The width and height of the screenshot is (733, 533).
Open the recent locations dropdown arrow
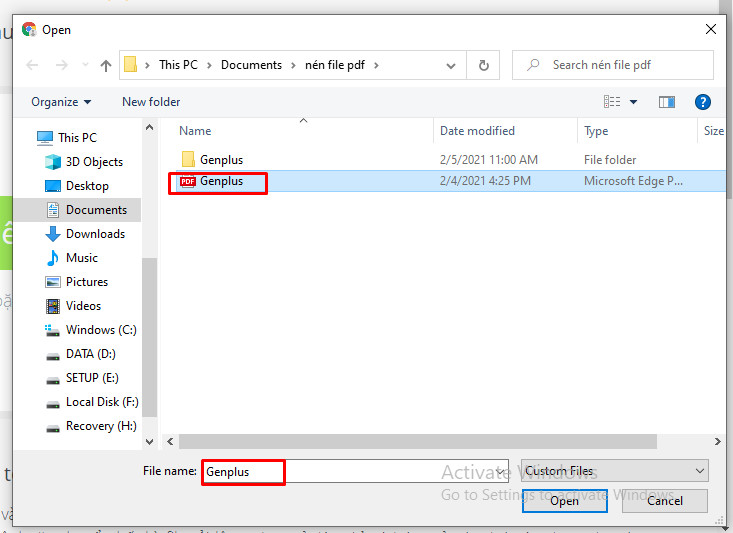point(85,65)
